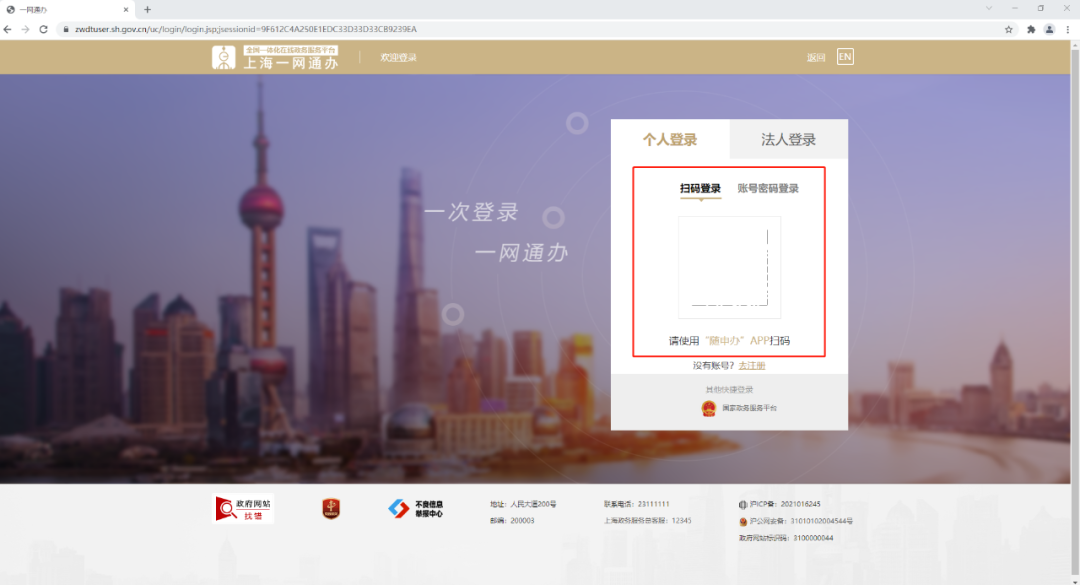Click 国家政务服务平台 quick login text
This screenshot has height=585, width=1080.
point(749,408)
